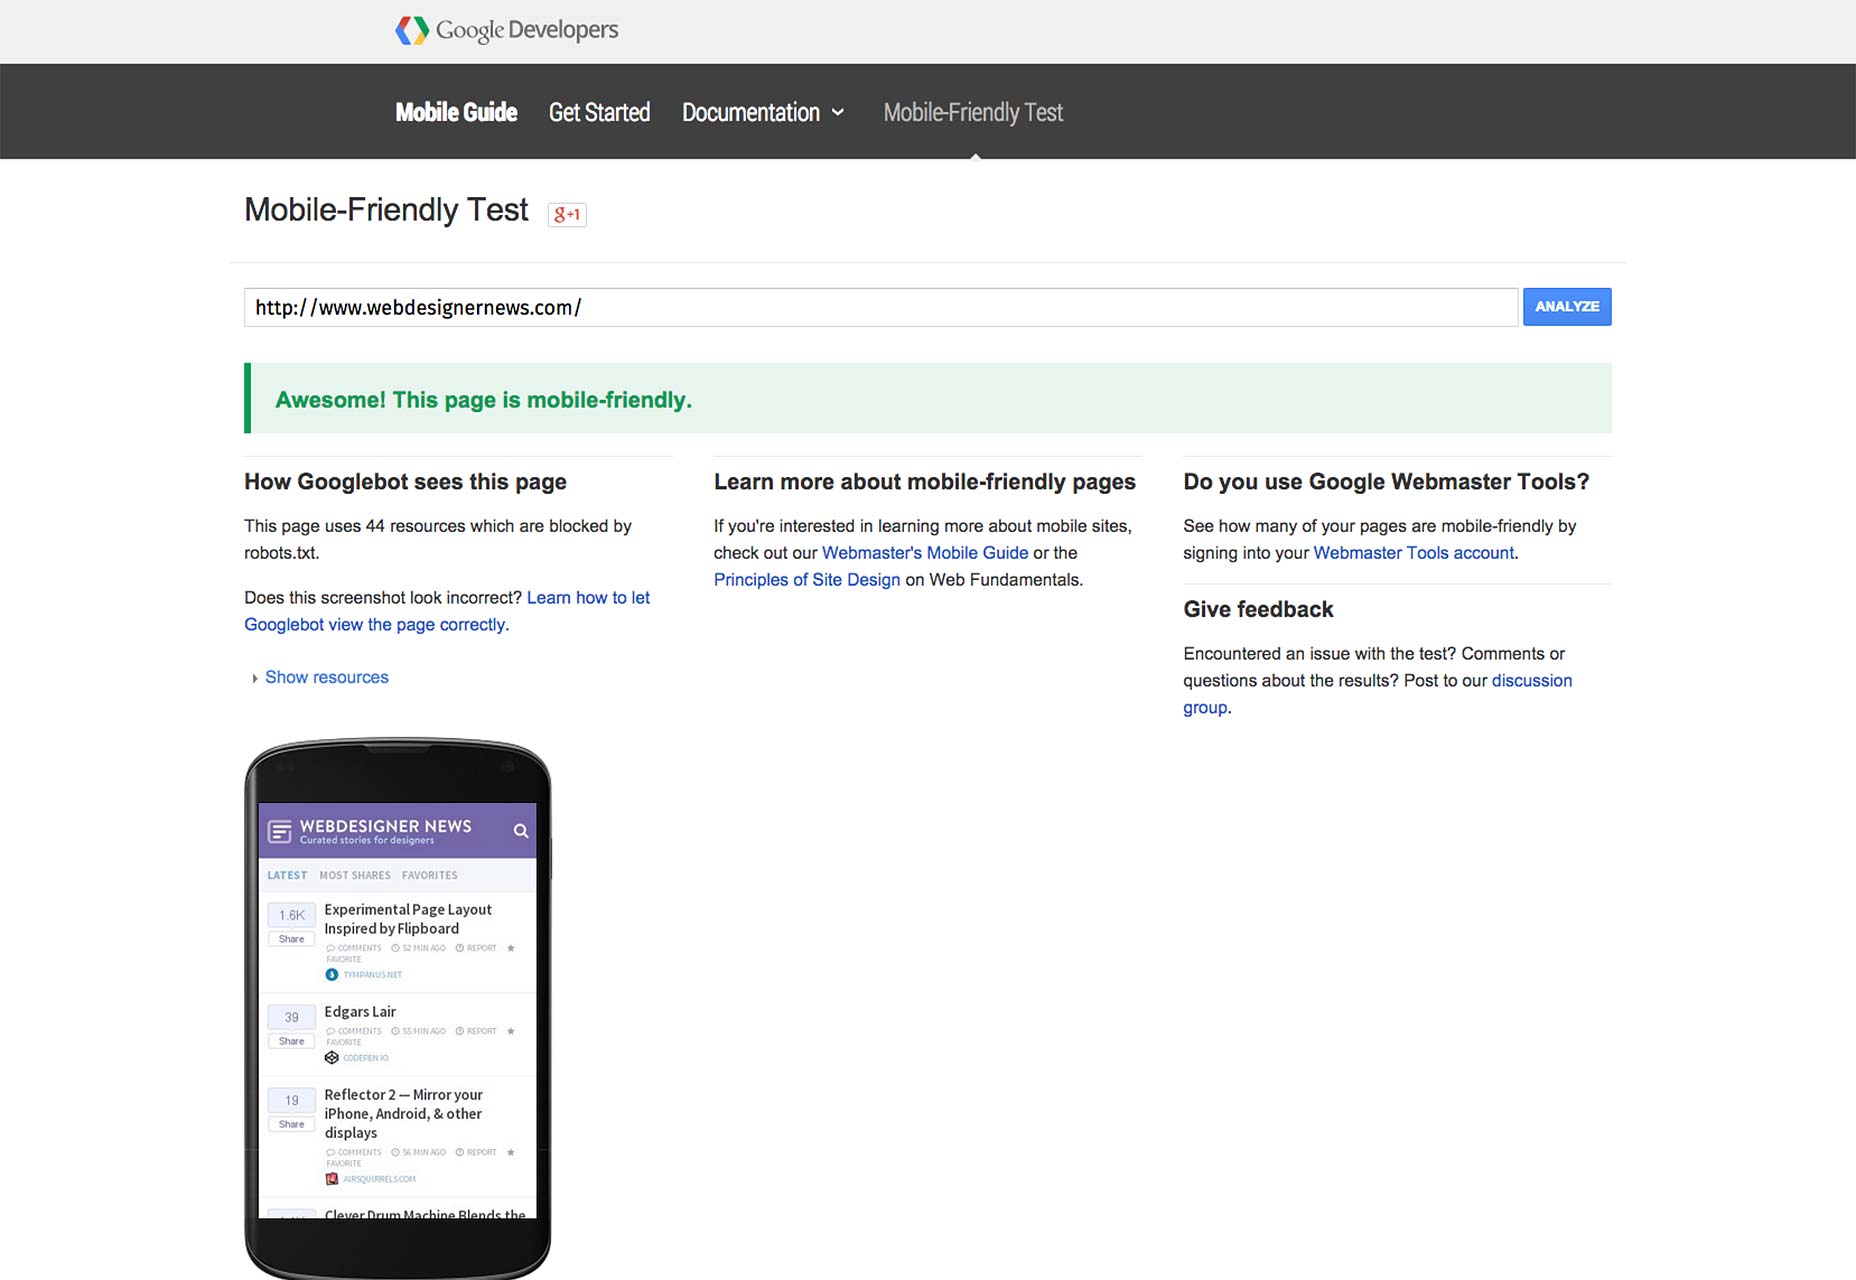The image size is (1856, 1280).
Task: Click How Googlebot sees this page heading
Action: coord(405,482)
